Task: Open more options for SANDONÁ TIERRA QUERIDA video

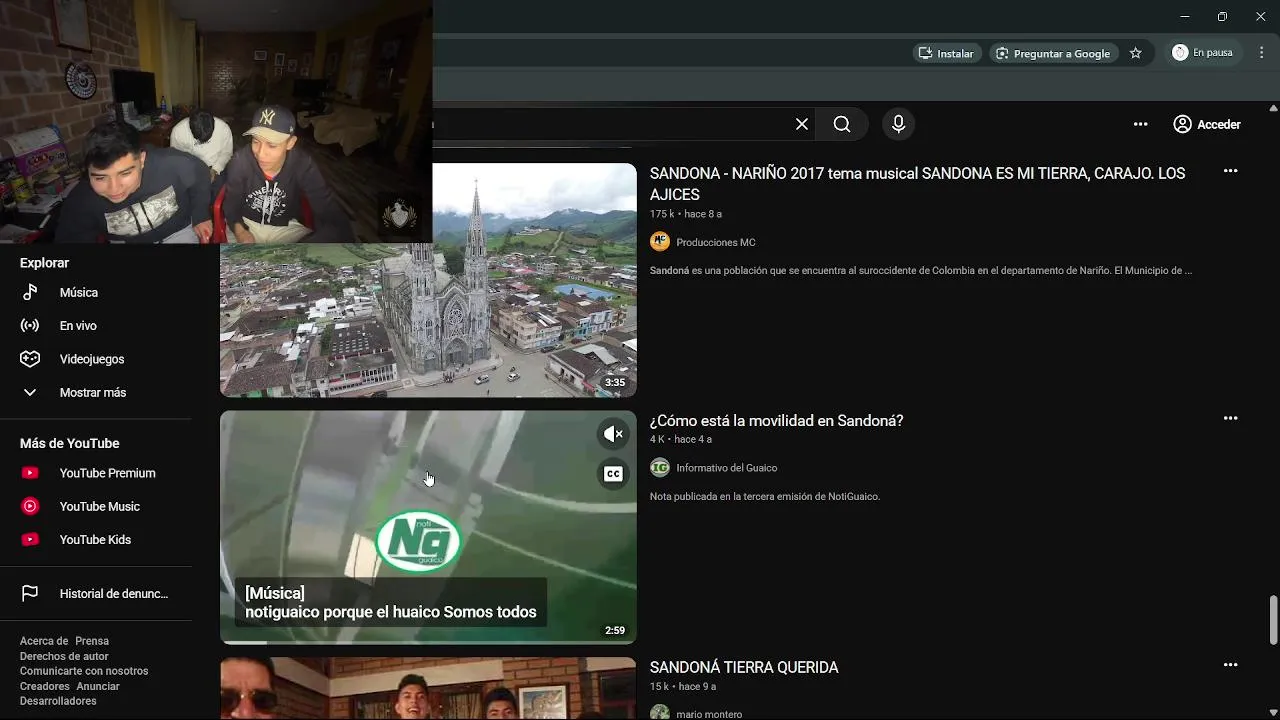Action: pos(1231,665)
